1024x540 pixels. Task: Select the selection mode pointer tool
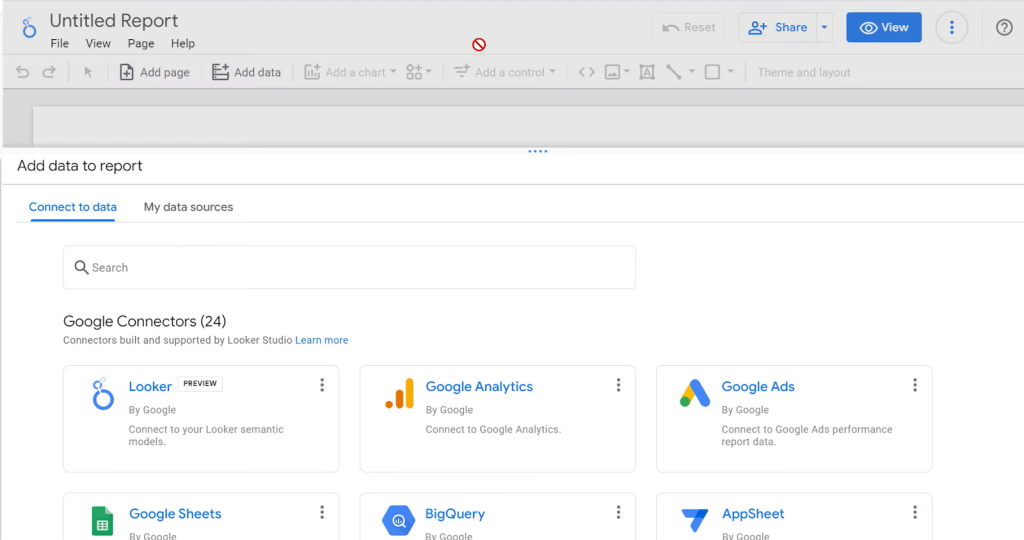88,72
